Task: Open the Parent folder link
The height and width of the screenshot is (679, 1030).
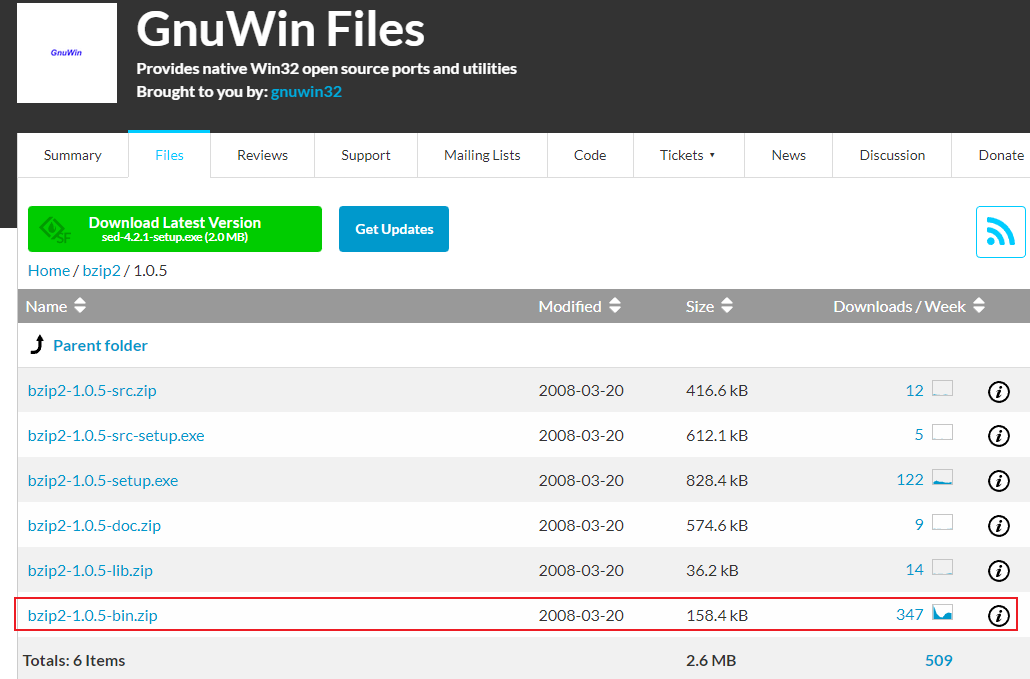Action: coord(101,345)
